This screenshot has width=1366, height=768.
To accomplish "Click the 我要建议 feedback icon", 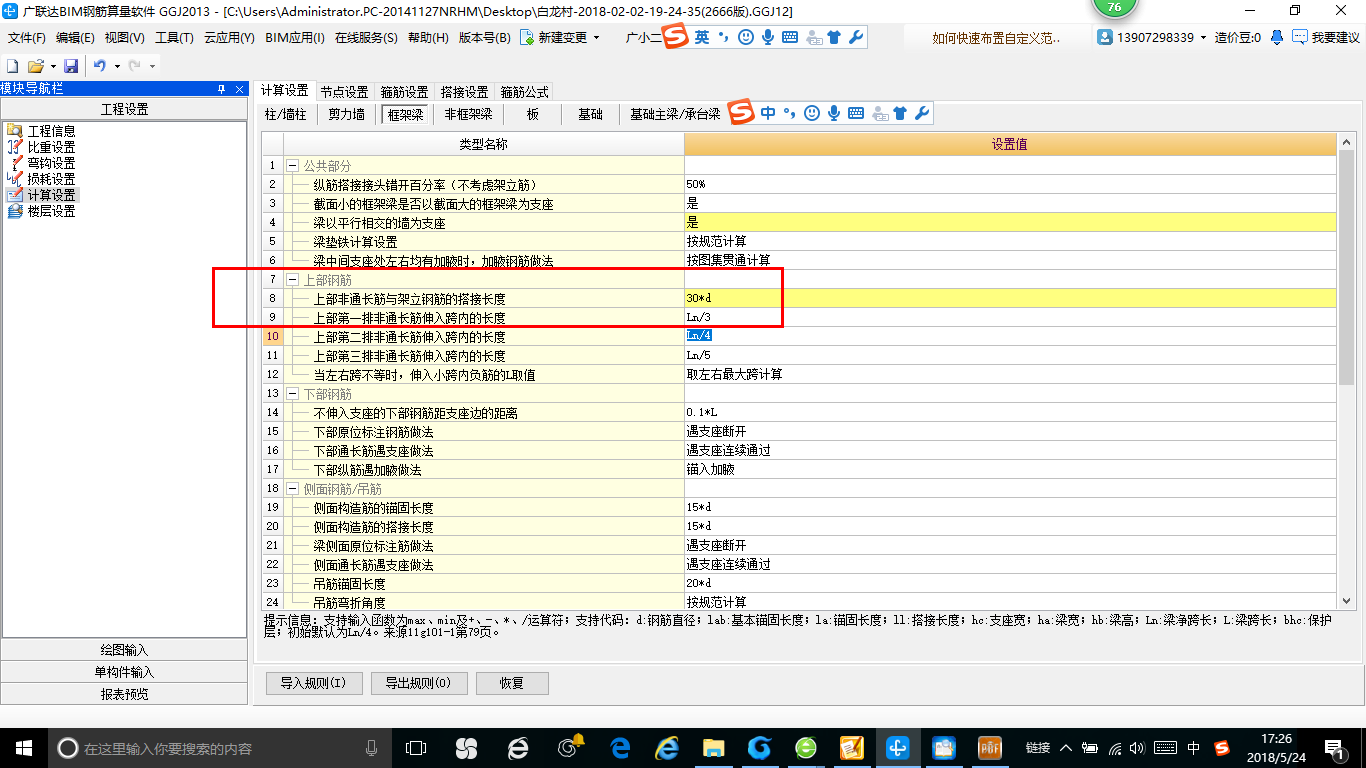I will point(1299,37).
